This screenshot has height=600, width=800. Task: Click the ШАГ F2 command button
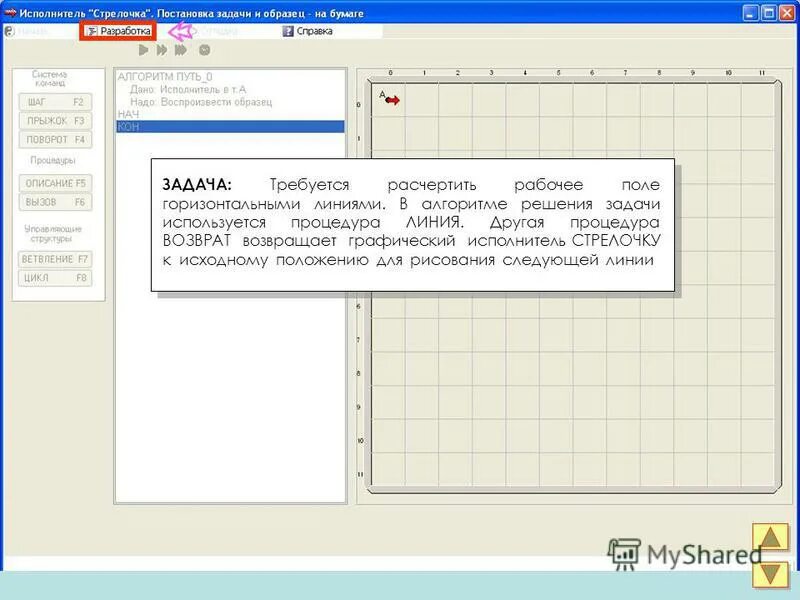(x=55, y=102)
